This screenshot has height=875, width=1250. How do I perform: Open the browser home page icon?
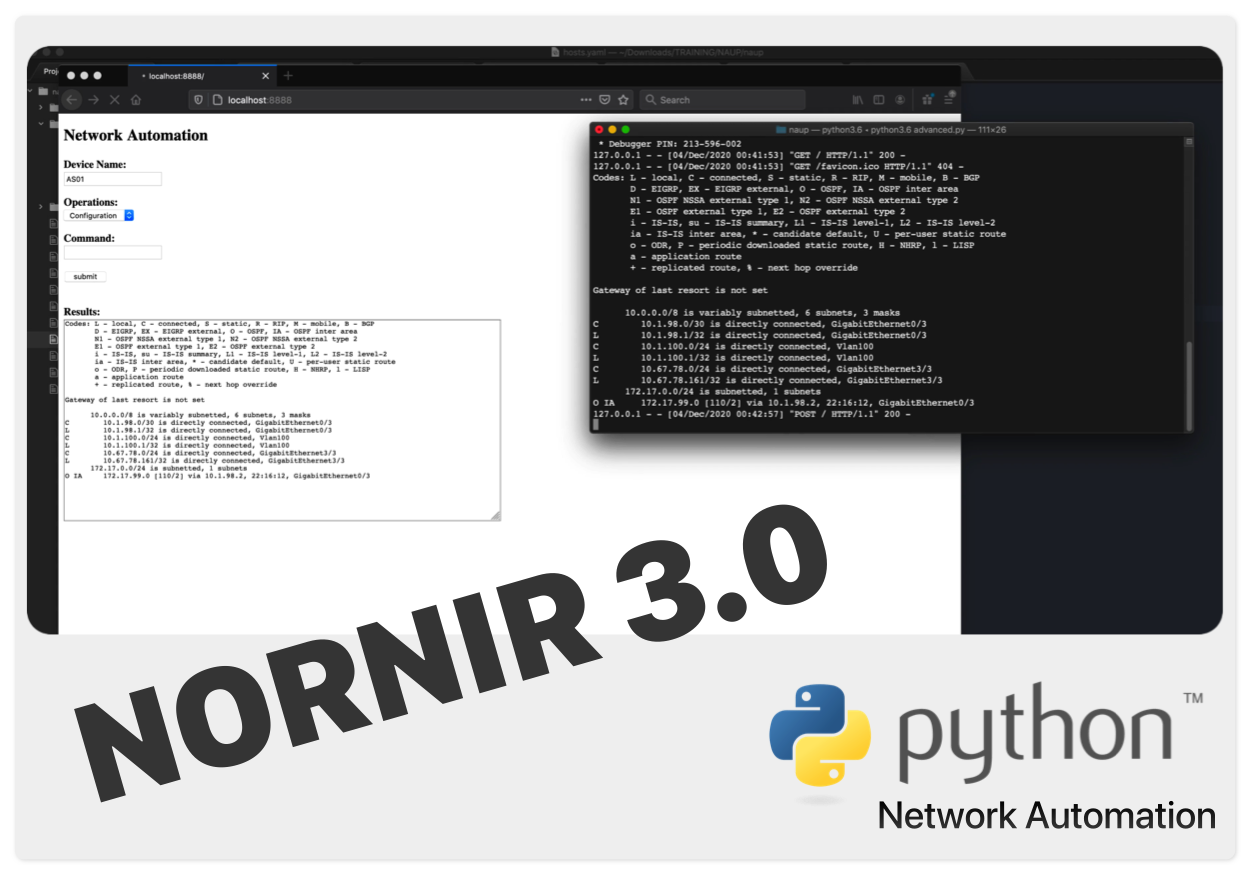point(136,100)
